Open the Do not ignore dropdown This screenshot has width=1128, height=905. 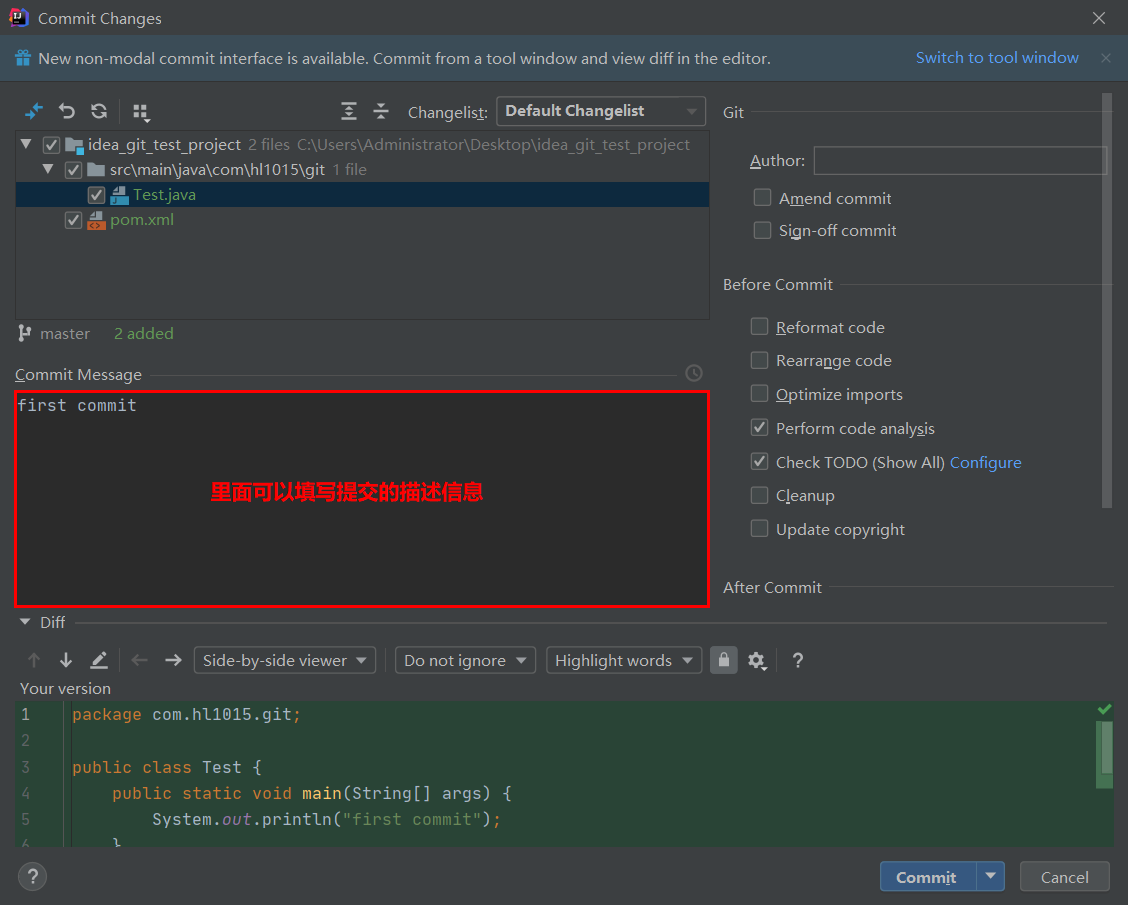465,660
